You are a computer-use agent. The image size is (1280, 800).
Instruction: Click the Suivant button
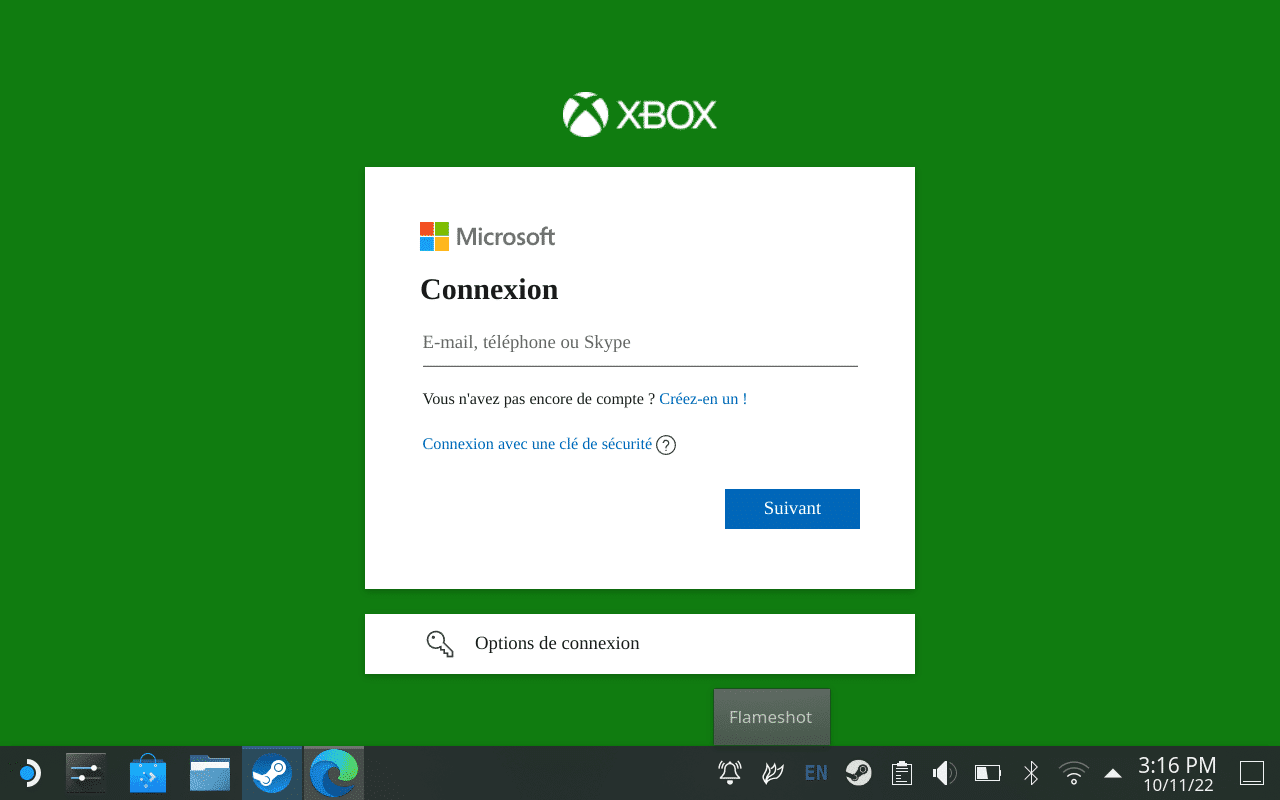pyautogui.click(x=792, y=508)
